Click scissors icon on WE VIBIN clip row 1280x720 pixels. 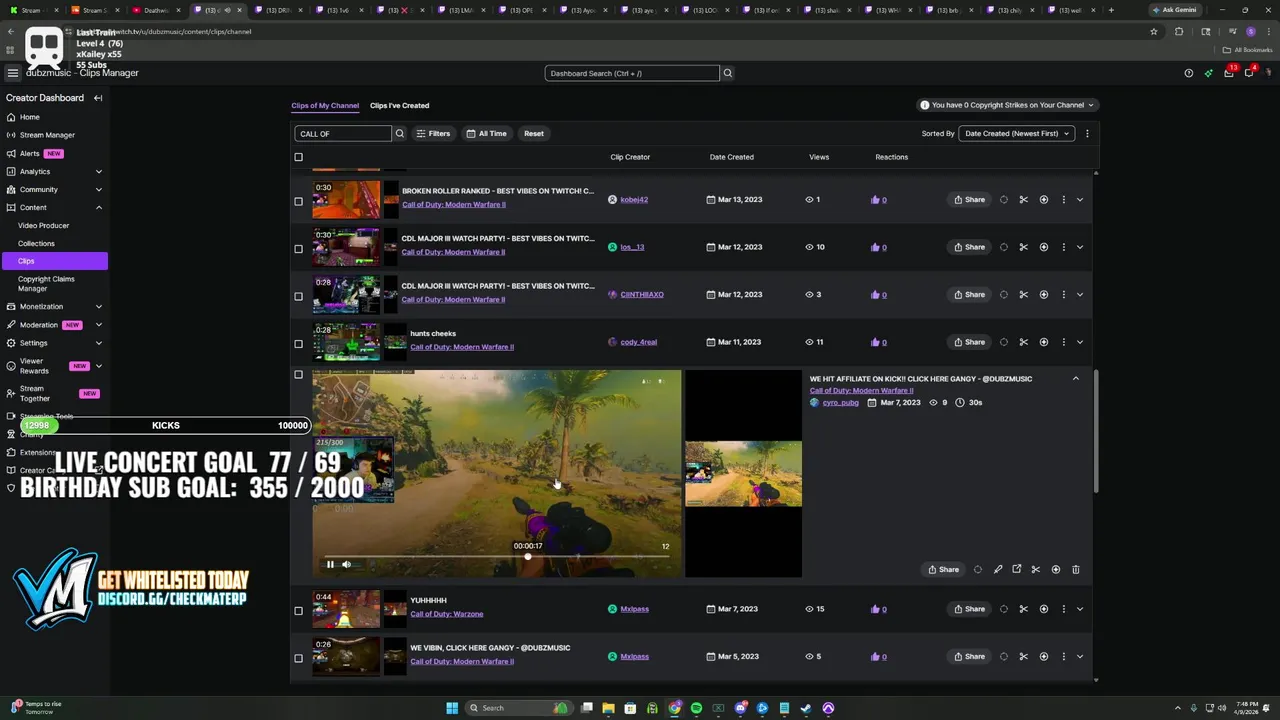tap(1023, 657)
